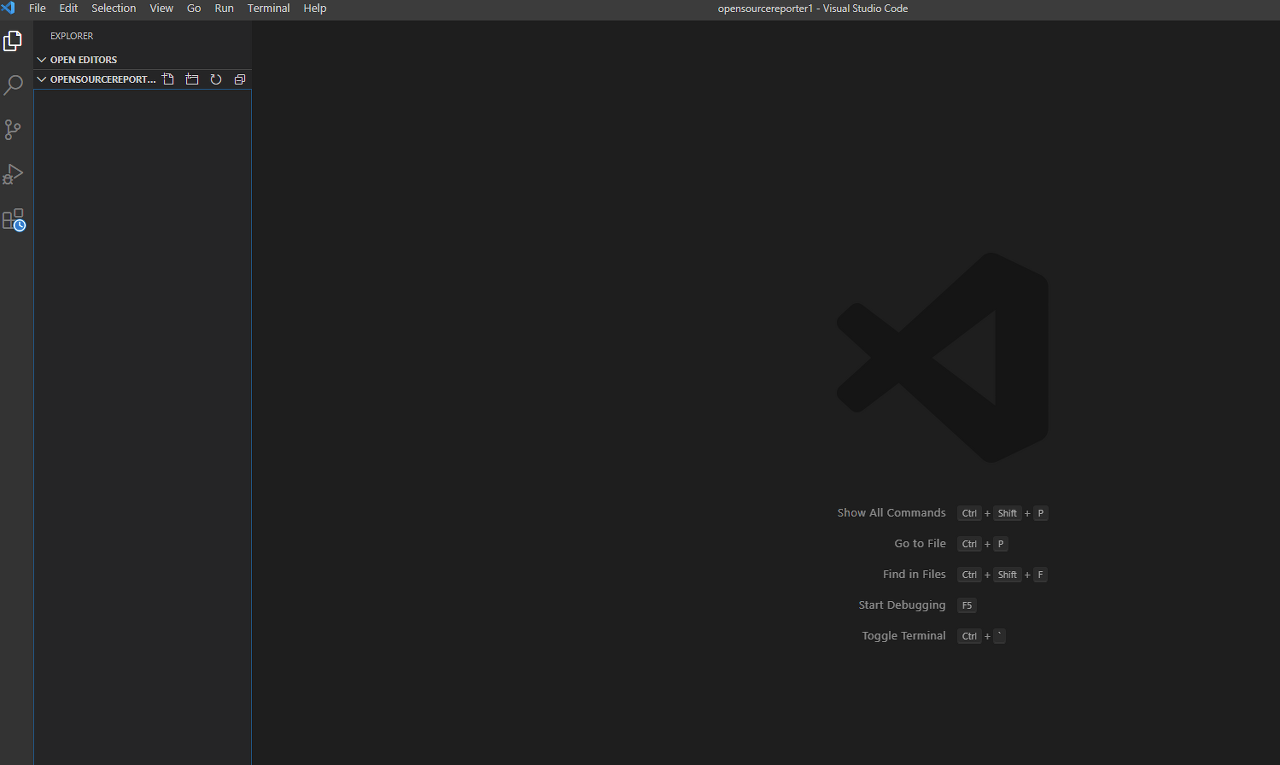Screen dimensions: 1280x765
Task: Open the Source Control view
Action: (x=13, y=129)
